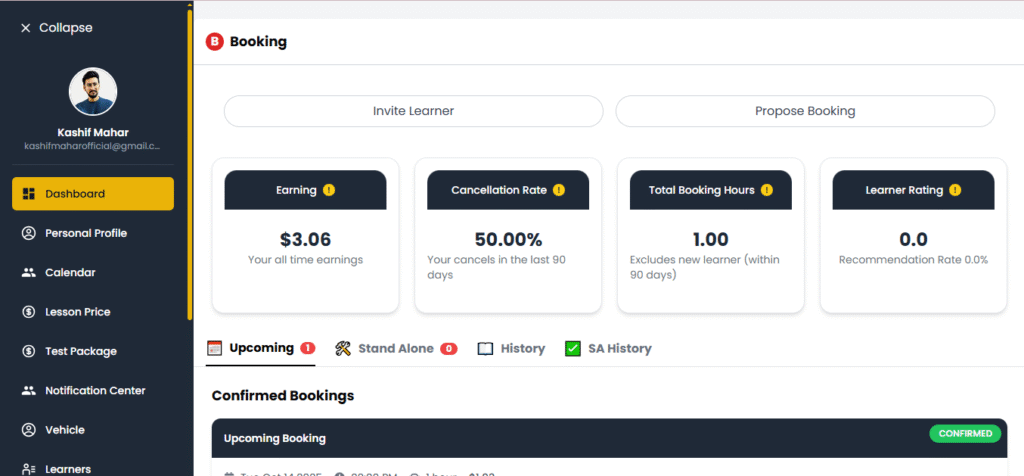
Task: Switch to the Stand Alone tab
Action: (395, 349)
